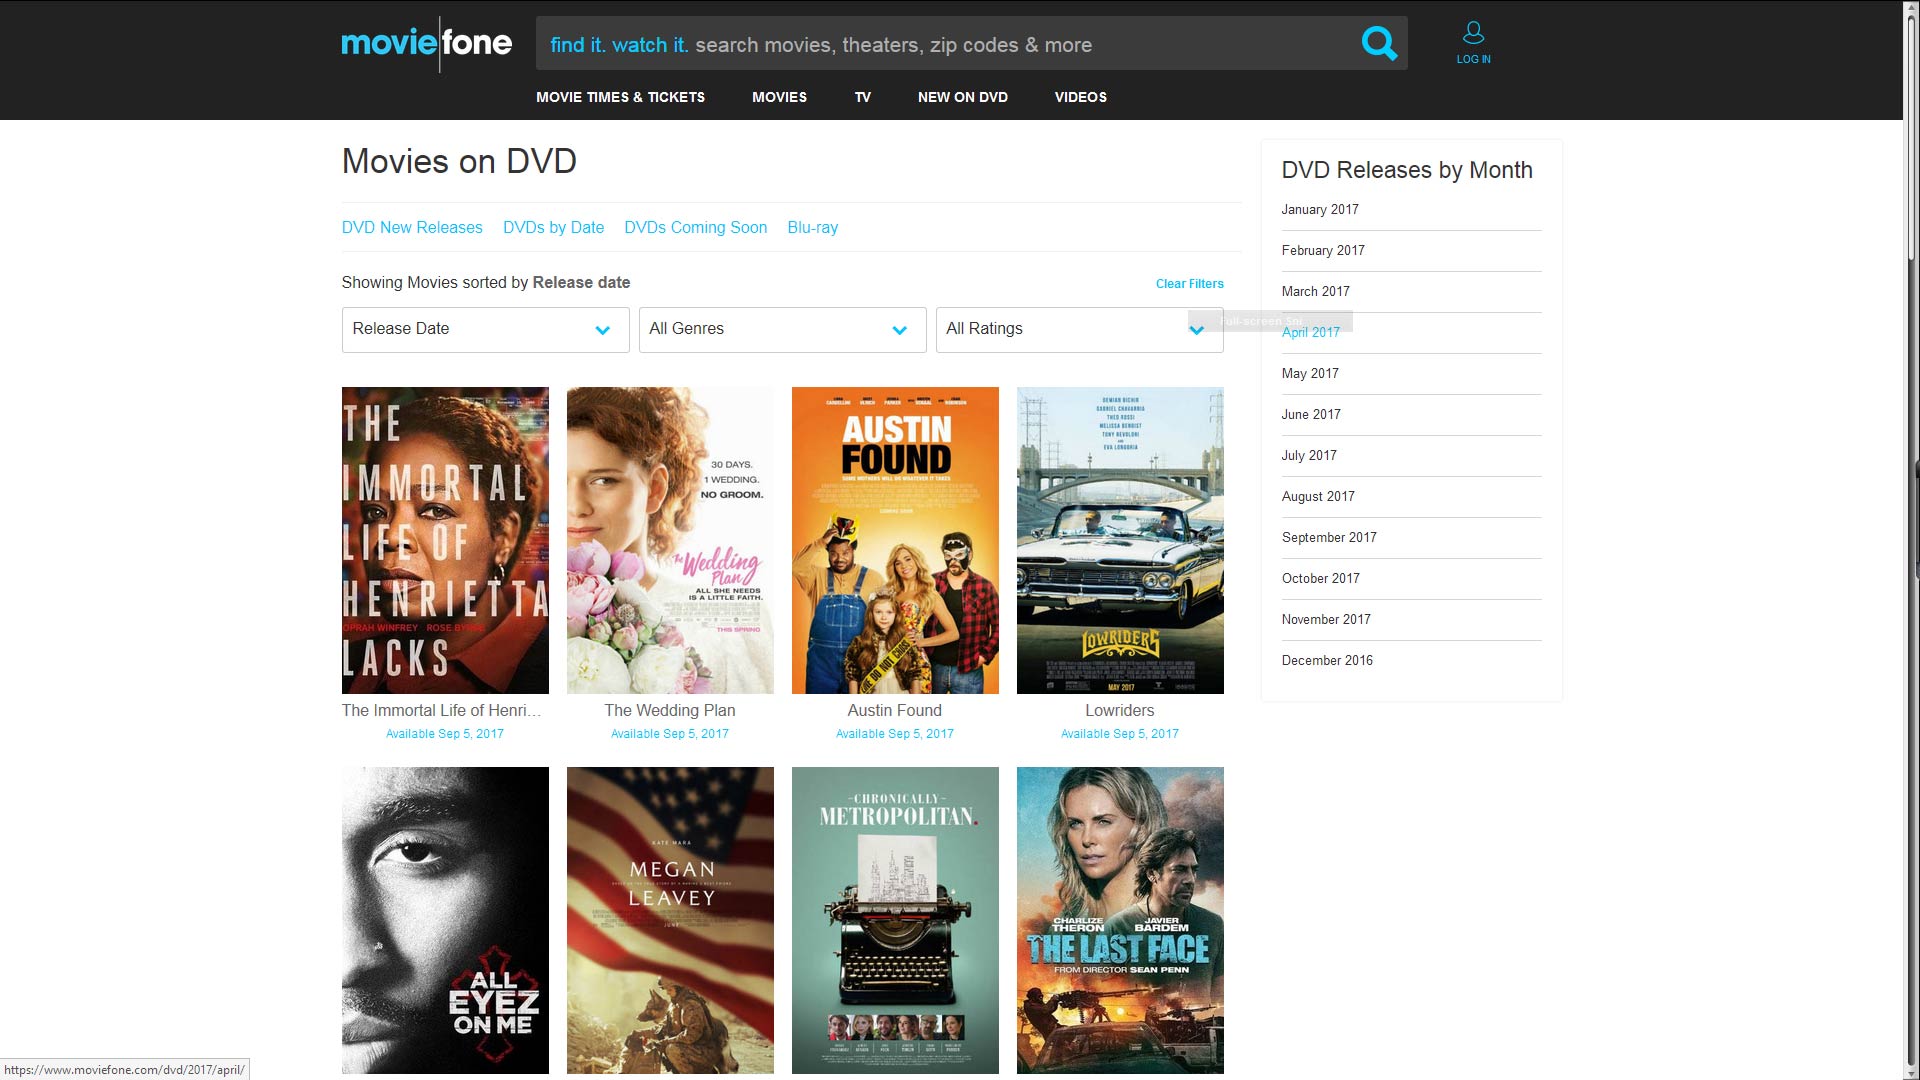
Task: Click the Austin Found title link
Action: [x=895, y=710]
